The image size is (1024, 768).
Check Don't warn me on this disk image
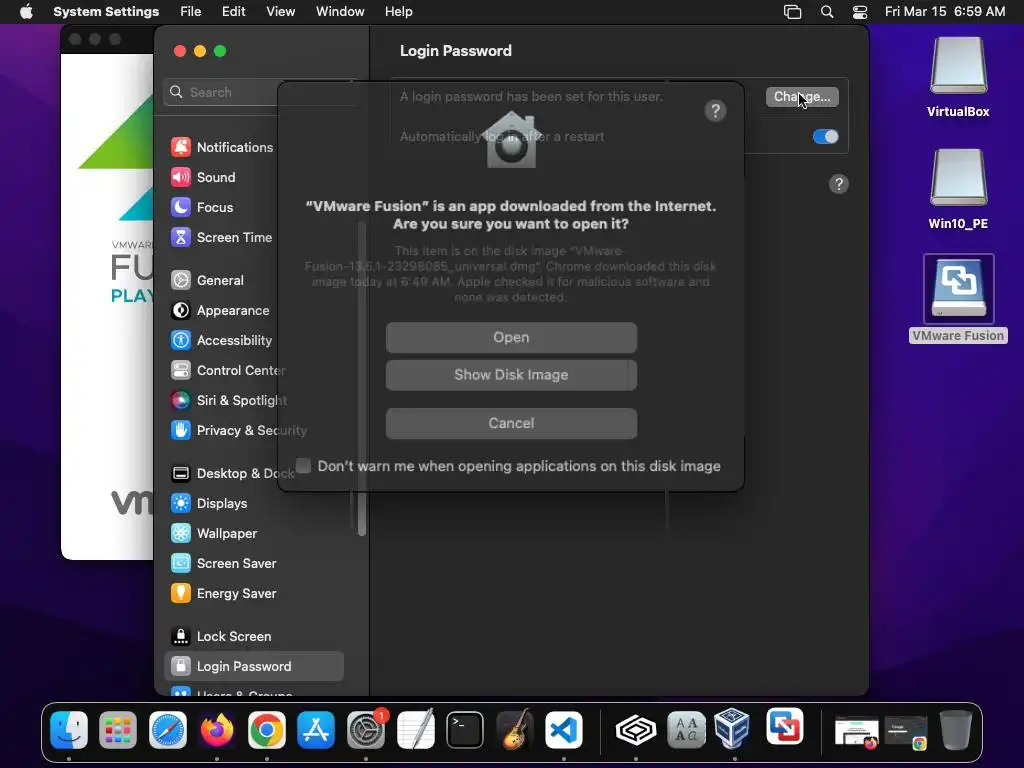pos(303,465)
